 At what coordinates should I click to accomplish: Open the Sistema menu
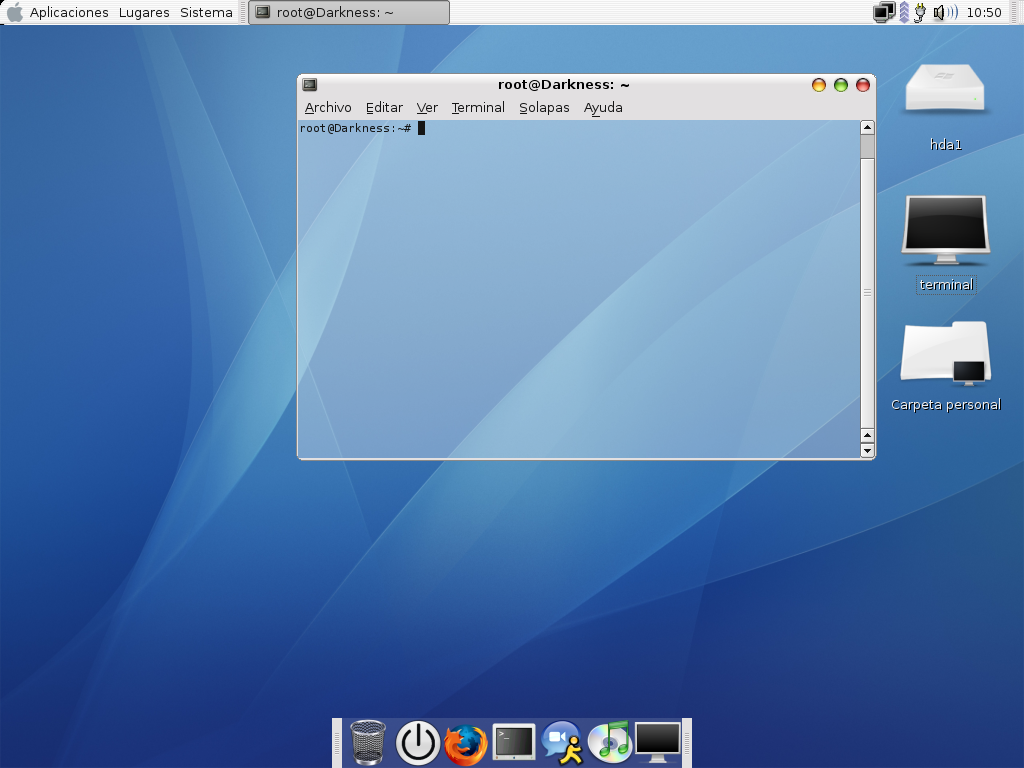(x=206, y=12)
